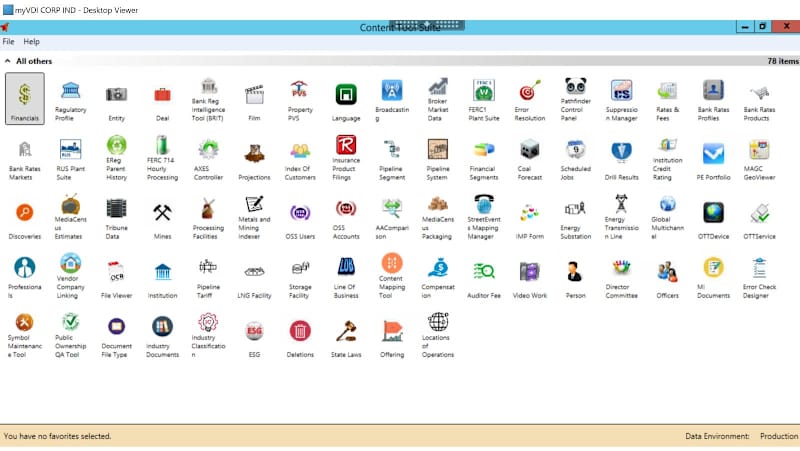Open the Mines tool
800x451 pixels.
point(162,222)
